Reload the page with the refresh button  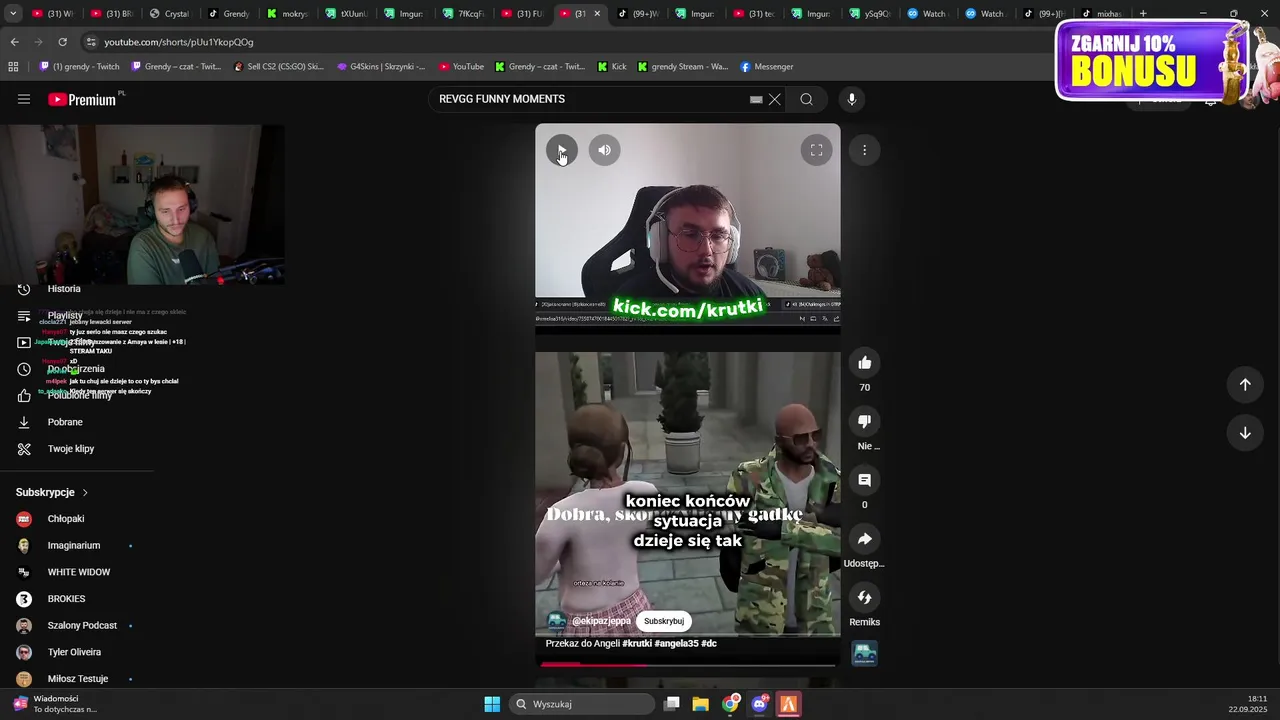tap(62, 42)
